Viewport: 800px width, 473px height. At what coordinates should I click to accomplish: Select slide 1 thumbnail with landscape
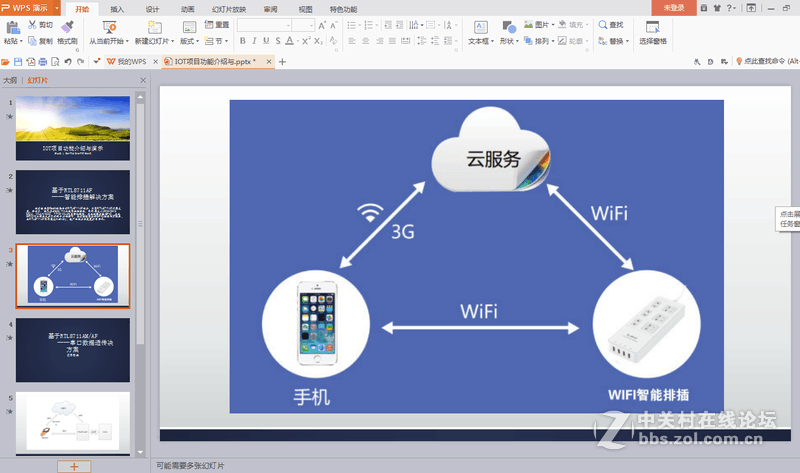[73, 128]
